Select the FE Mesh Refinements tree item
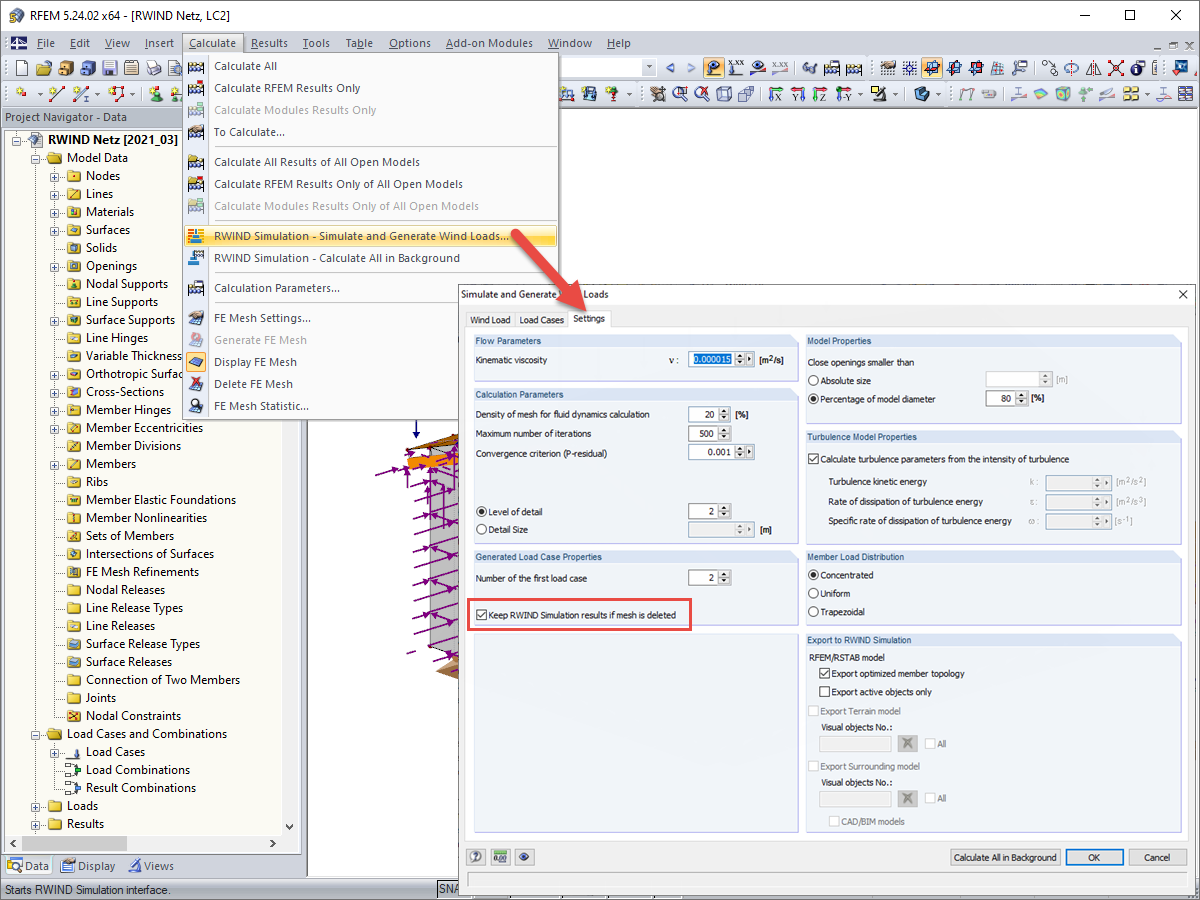 pyautogui.click(x=142, y=572)
